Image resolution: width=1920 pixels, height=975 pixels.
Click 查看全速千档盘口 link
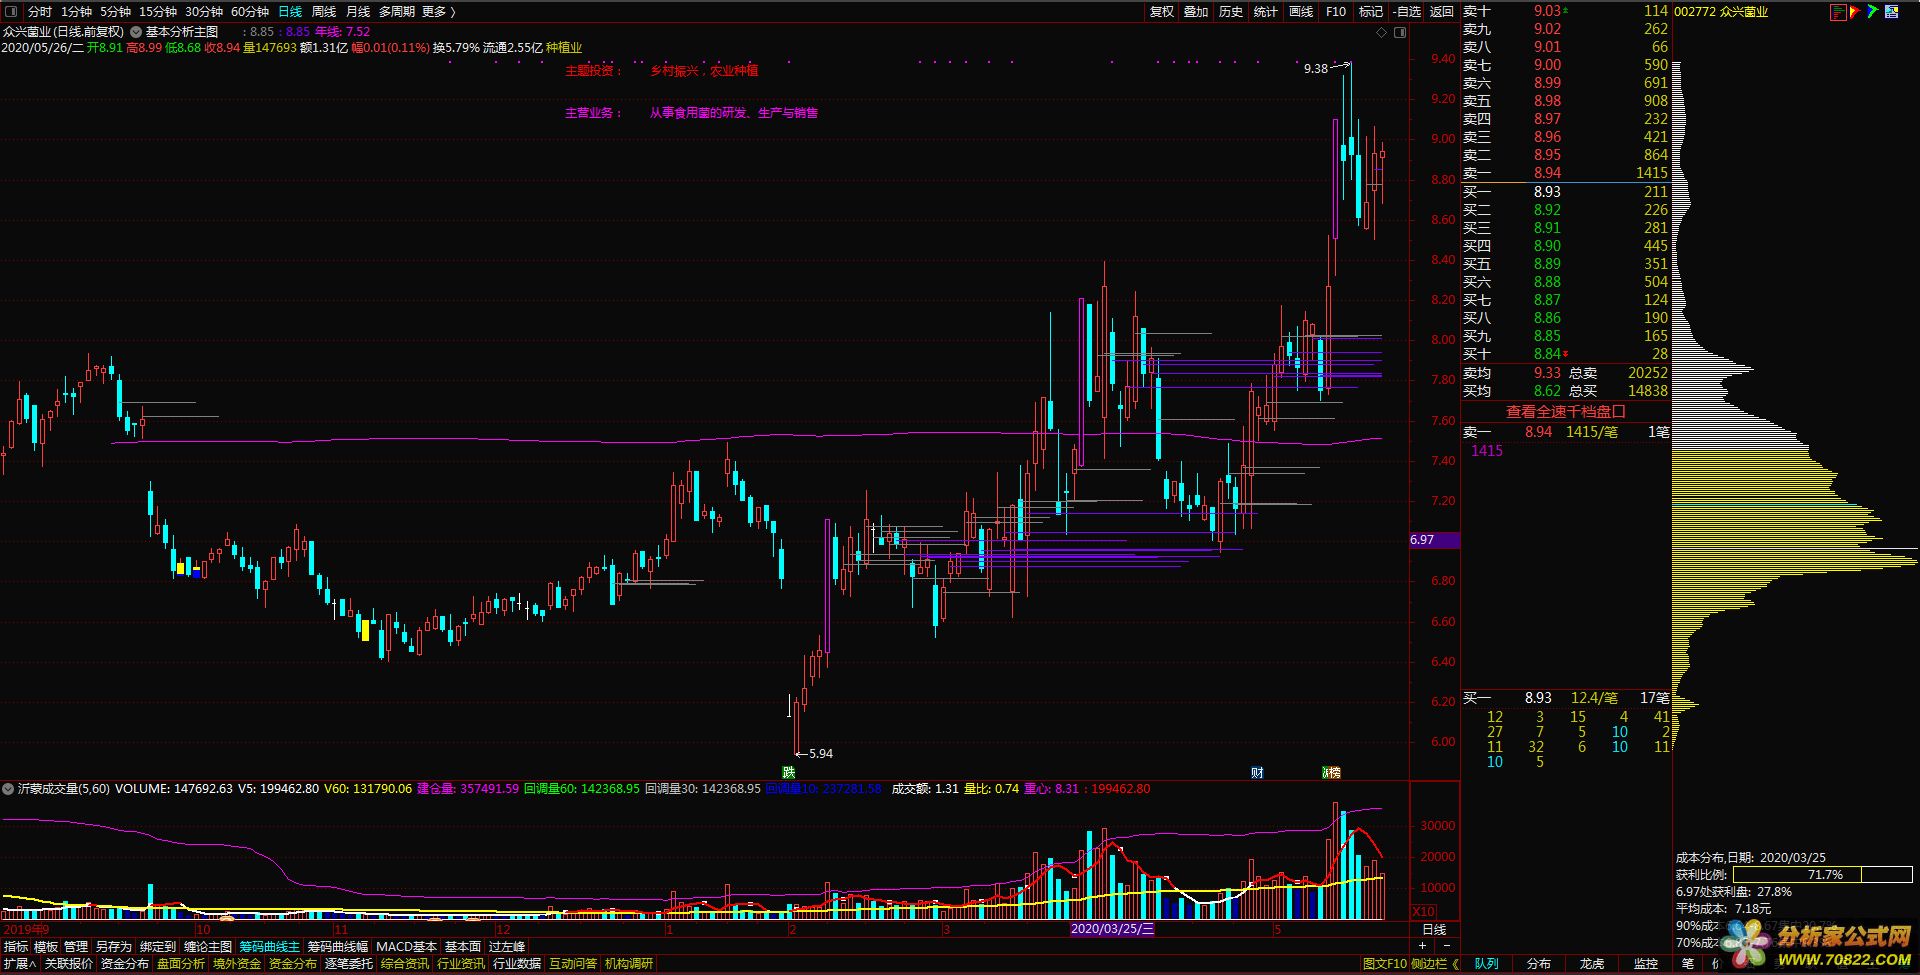(x=1566, y=411)
